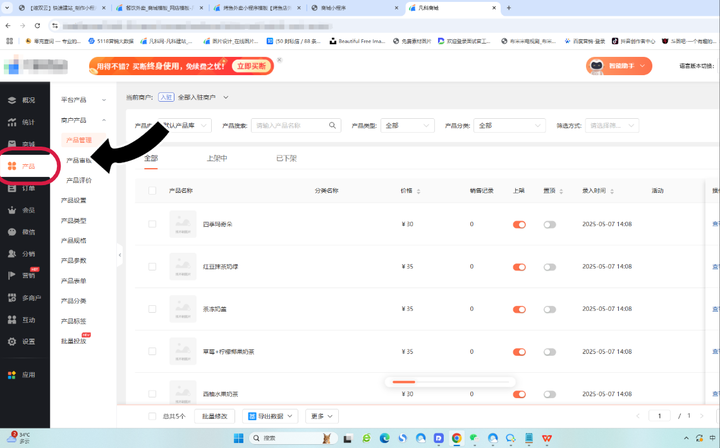720x448 pixels.
Task: Click the 产品搜索 product name input field
Action: point(296,125)
